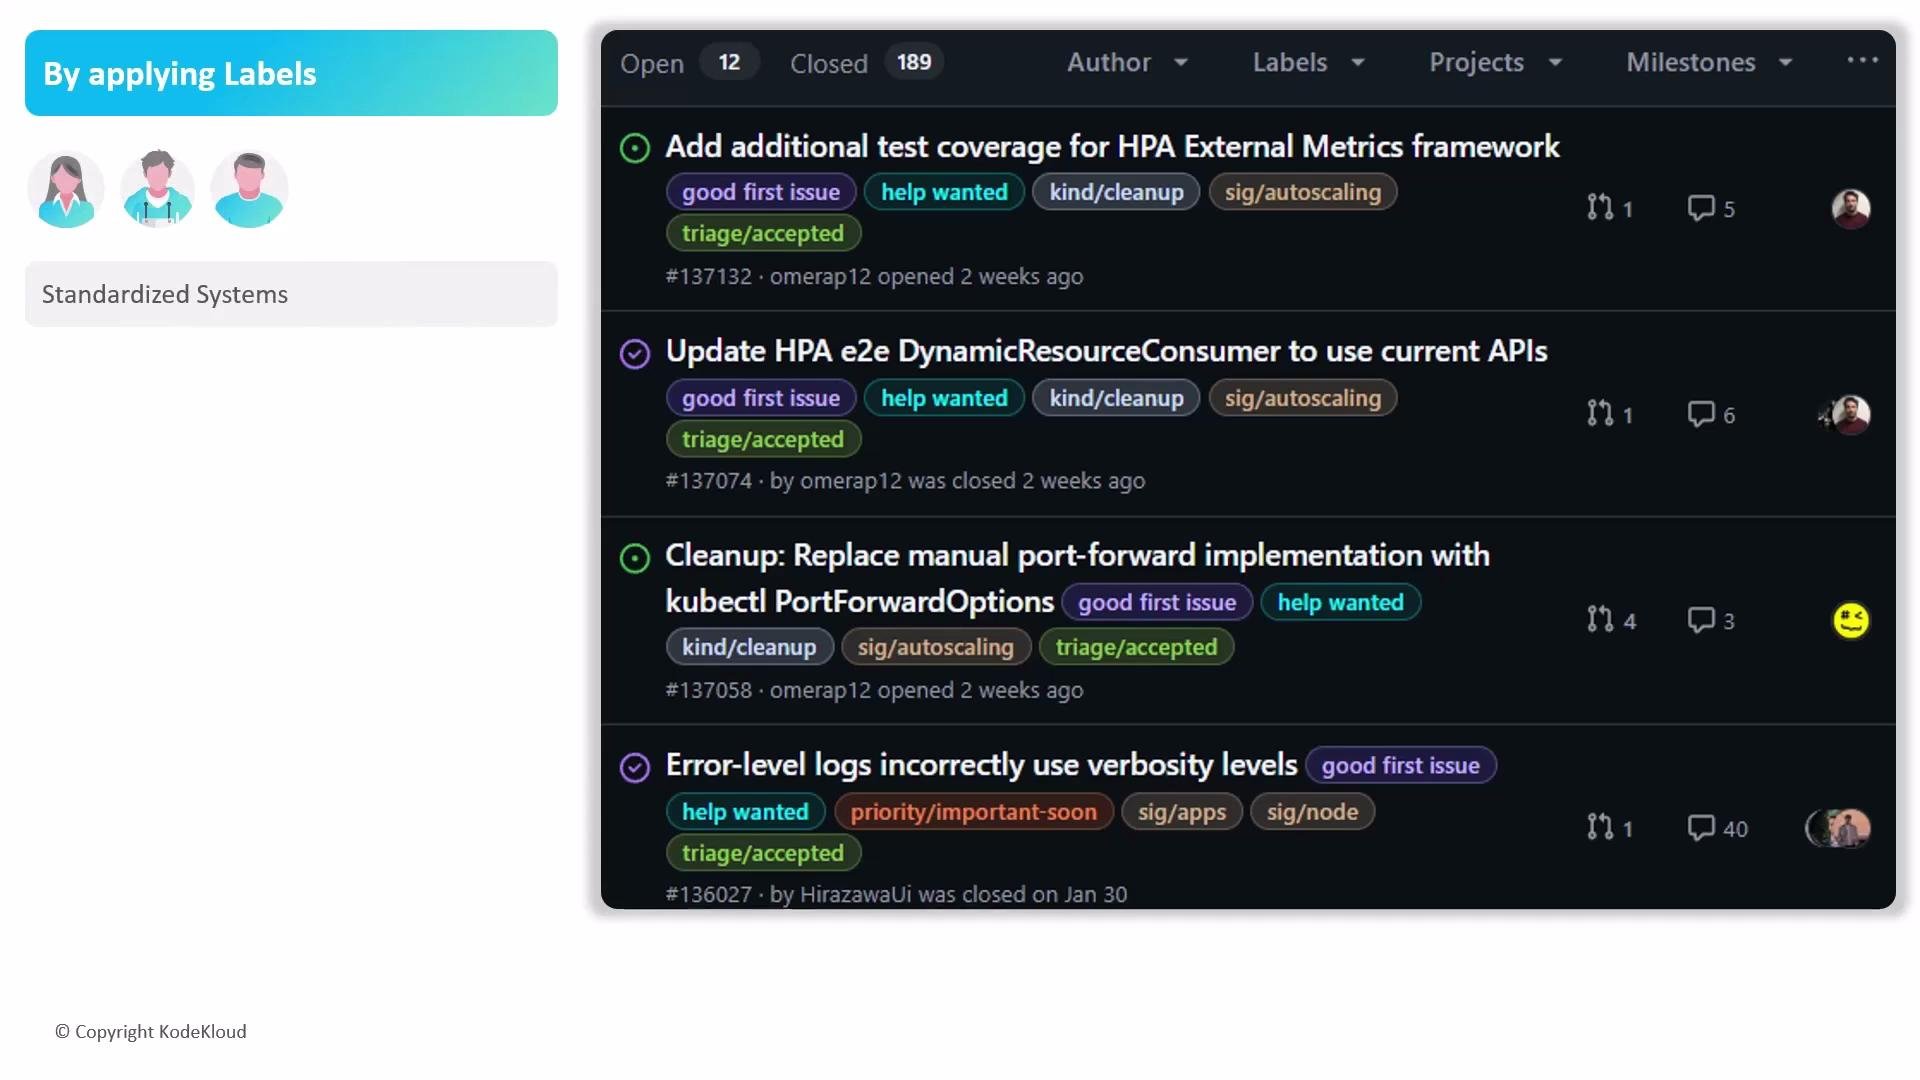Click the closed issues count badge '189'
Screen dimensions: 1920x1080
click(913, 62)
